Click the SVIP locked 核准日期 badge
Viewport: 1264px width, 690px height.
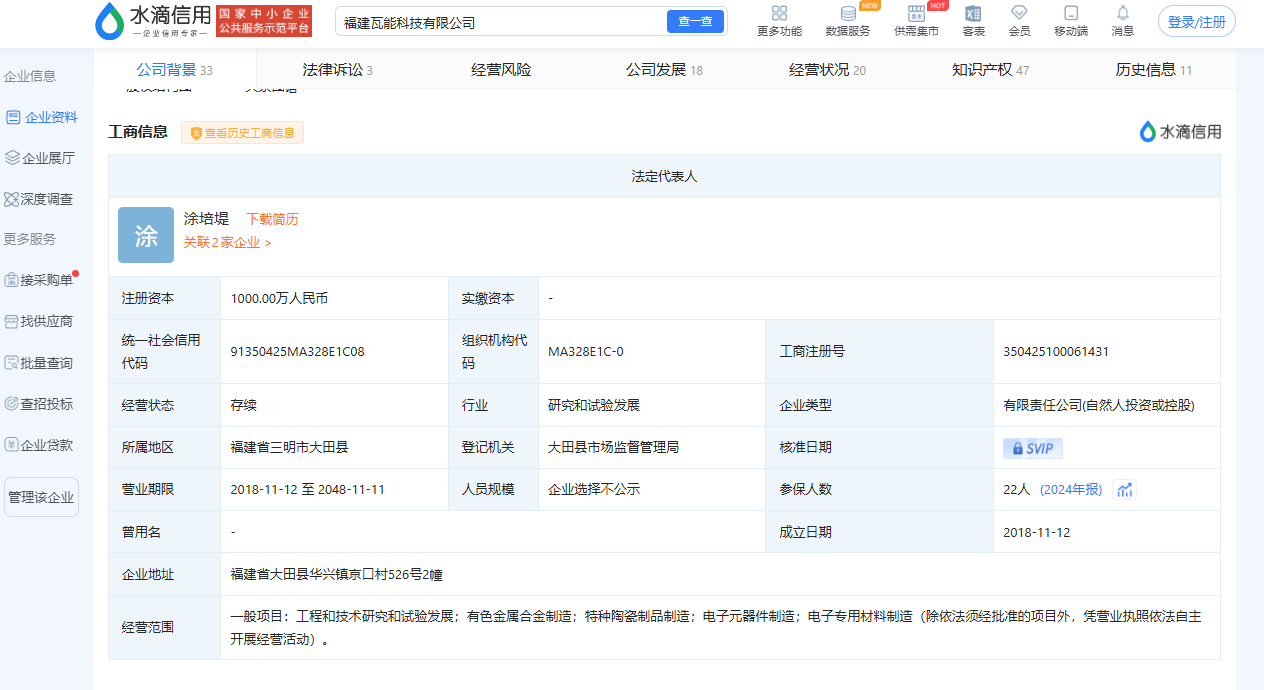[1033, 448]
